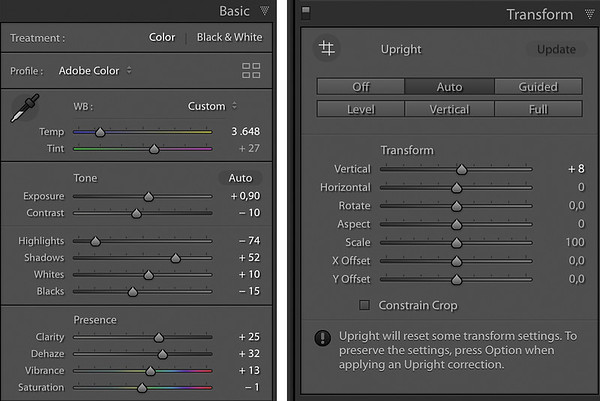Screen dimensions: 600x401
Task: Switch treatment to Black & White
Action: pos(230,37)
